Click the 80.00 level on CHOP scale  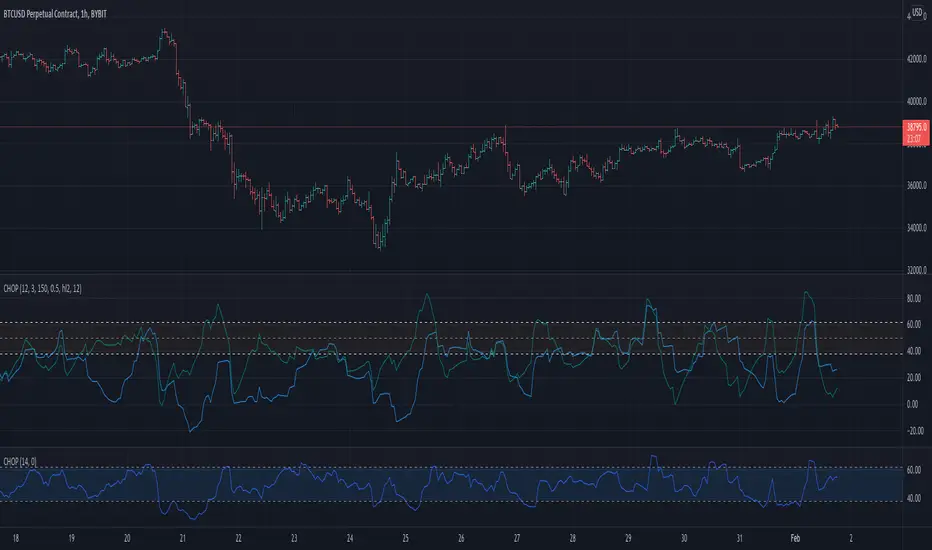[914, 298]
